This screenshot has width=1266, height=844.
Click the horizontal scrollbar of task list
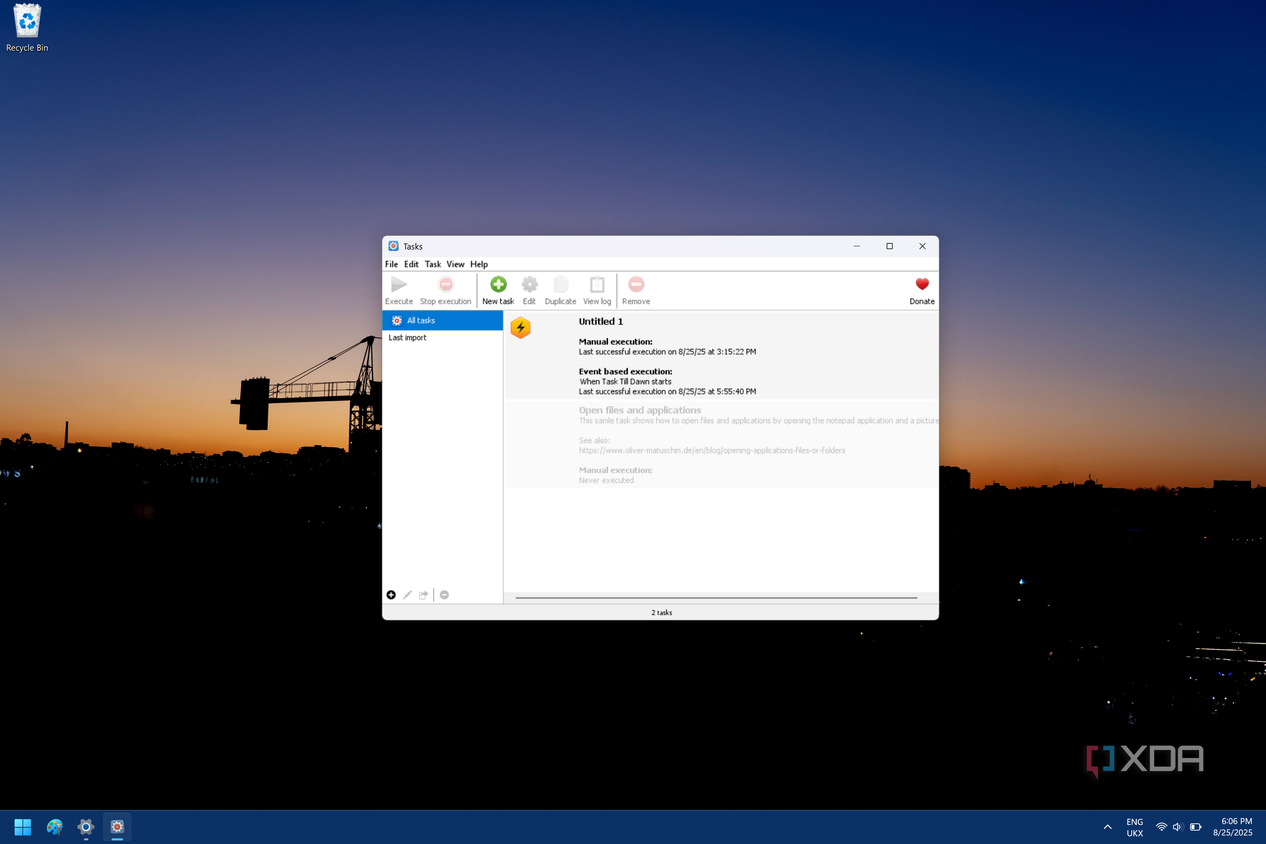pyautogui.click(x=716, y=598)
